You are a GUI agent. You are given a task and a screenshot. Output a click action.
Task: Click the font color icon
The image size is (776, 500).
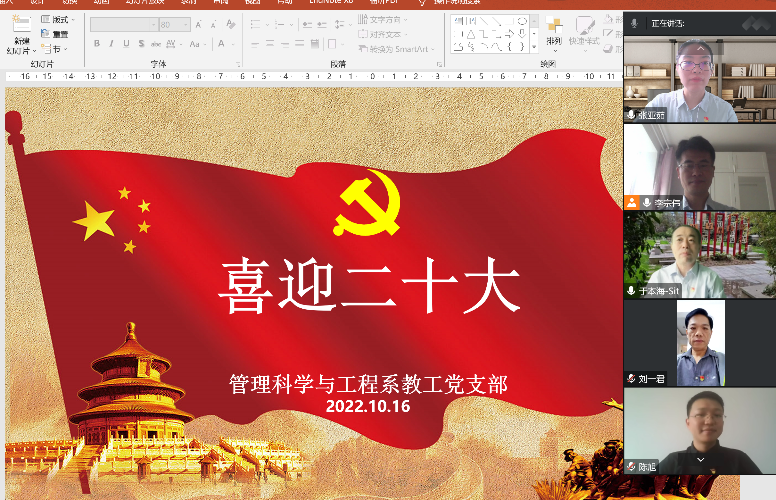coord(222,43)
